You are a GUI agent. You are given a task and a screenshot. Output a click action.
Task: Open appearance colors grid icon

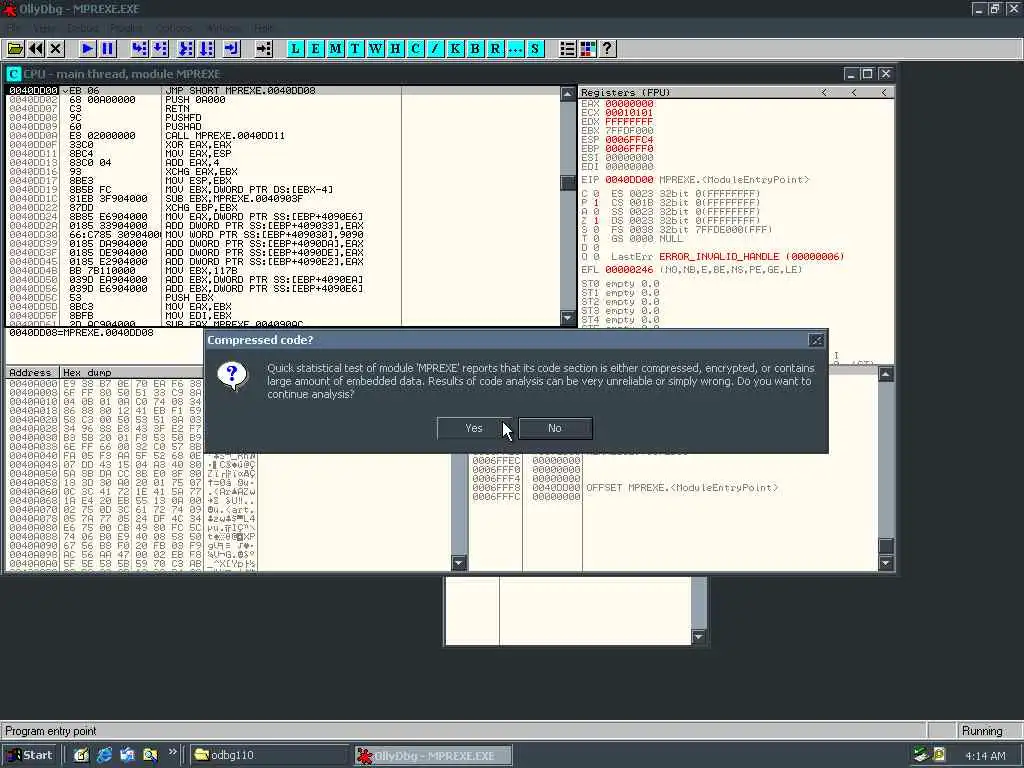coord(588,49)
